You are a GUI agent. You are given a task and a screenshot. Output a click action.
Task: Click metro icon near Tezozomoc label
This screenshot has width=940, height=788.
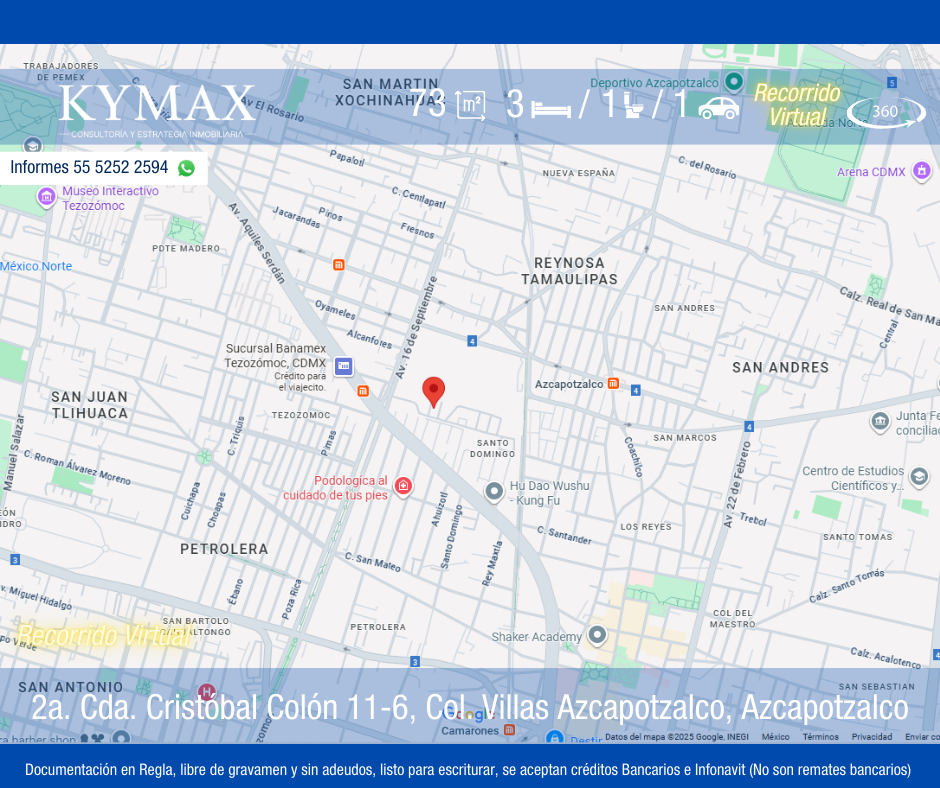pos(363,391)
